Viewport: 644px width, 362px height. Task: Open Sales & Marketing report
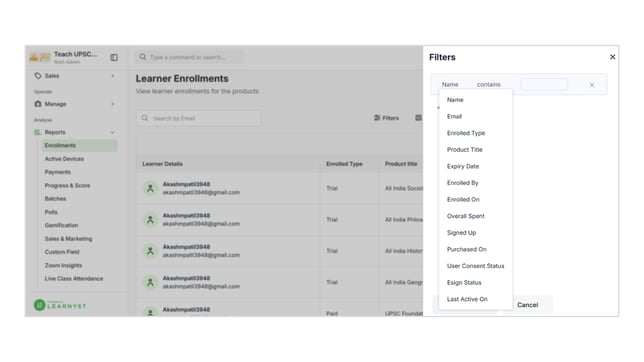68,239
